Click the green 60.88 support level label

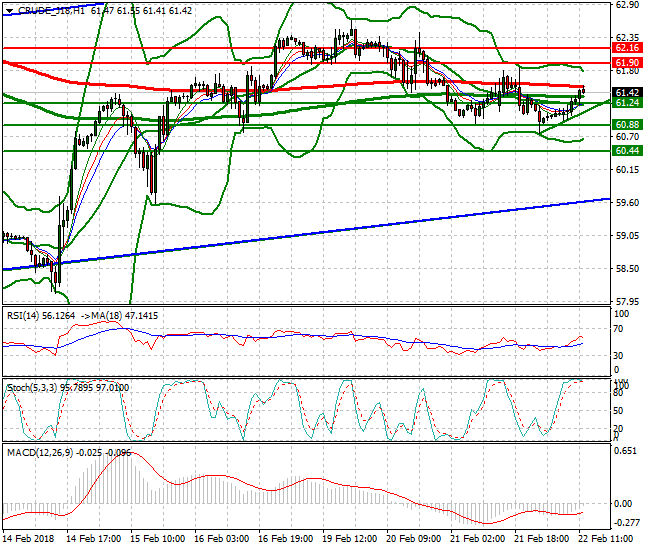(627, 124)
